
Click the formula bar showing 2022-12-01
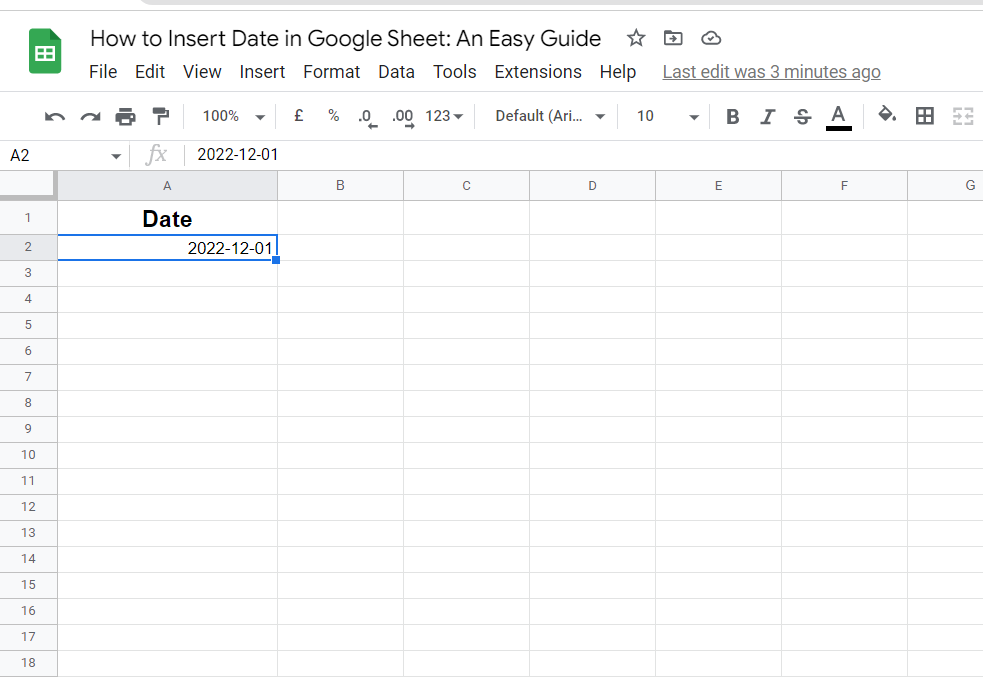[x=583, y=155]
